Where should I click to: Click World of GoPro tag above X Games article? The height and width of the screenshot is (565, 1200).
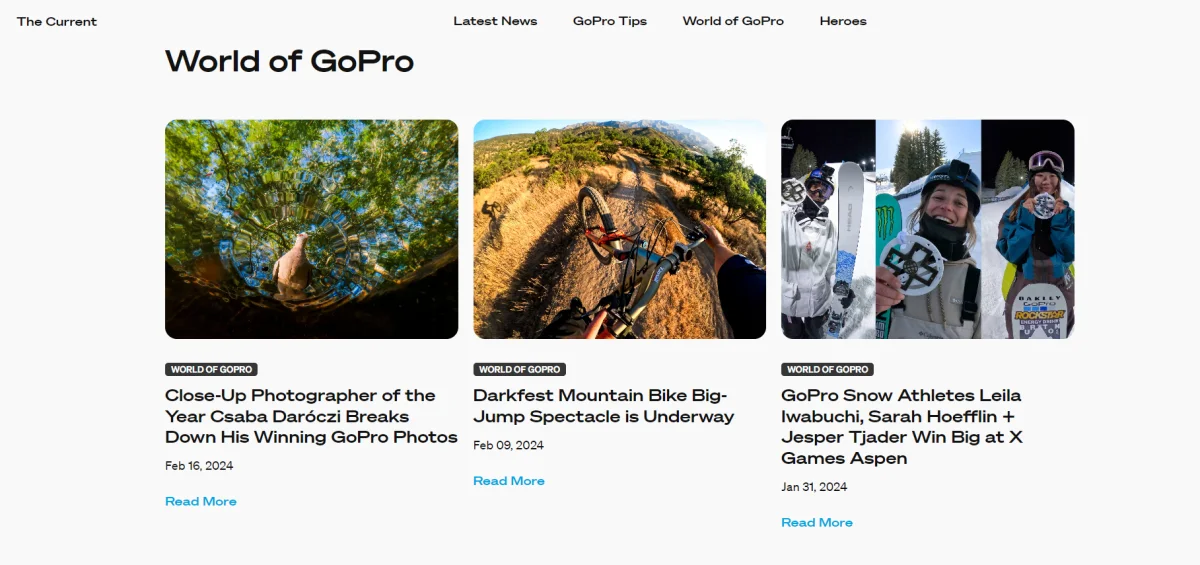coord(827,369)
